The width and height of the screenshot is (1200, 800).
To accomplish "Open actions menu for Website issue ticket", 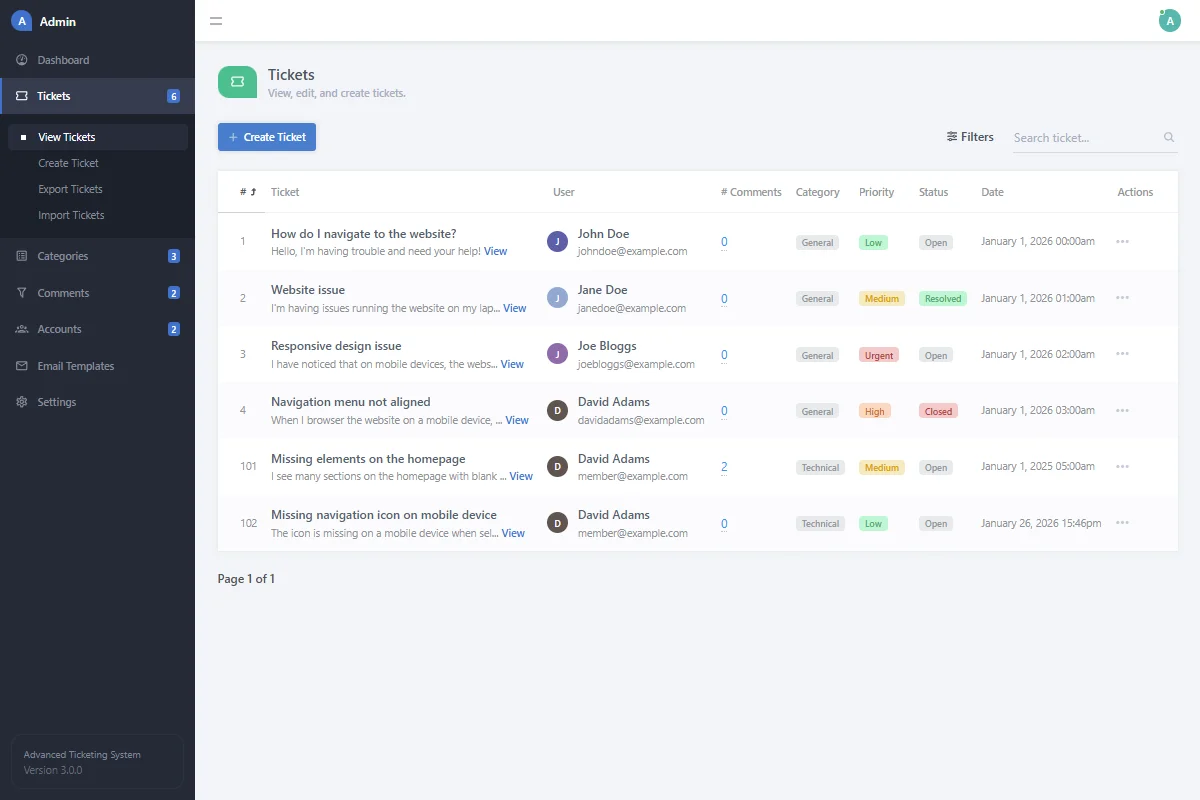I will point(1122,298).
